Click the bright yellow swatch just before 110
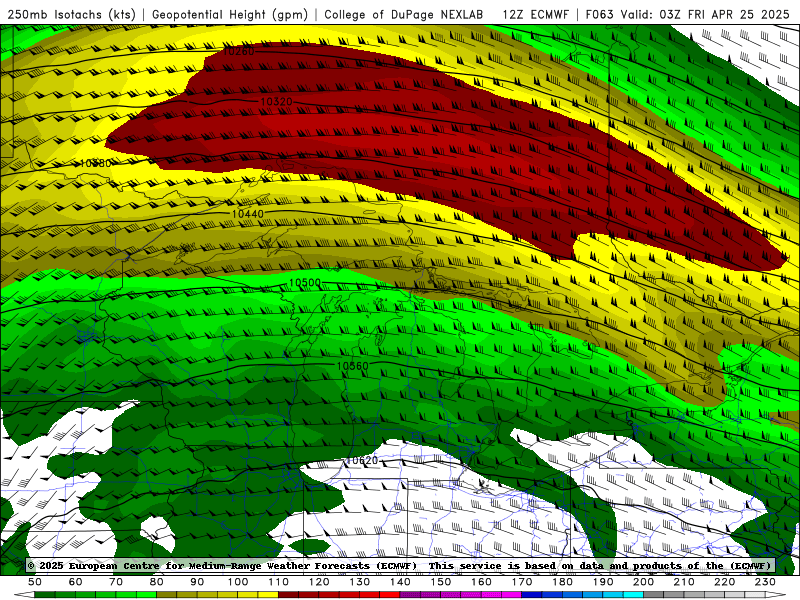 coord(268,595)
